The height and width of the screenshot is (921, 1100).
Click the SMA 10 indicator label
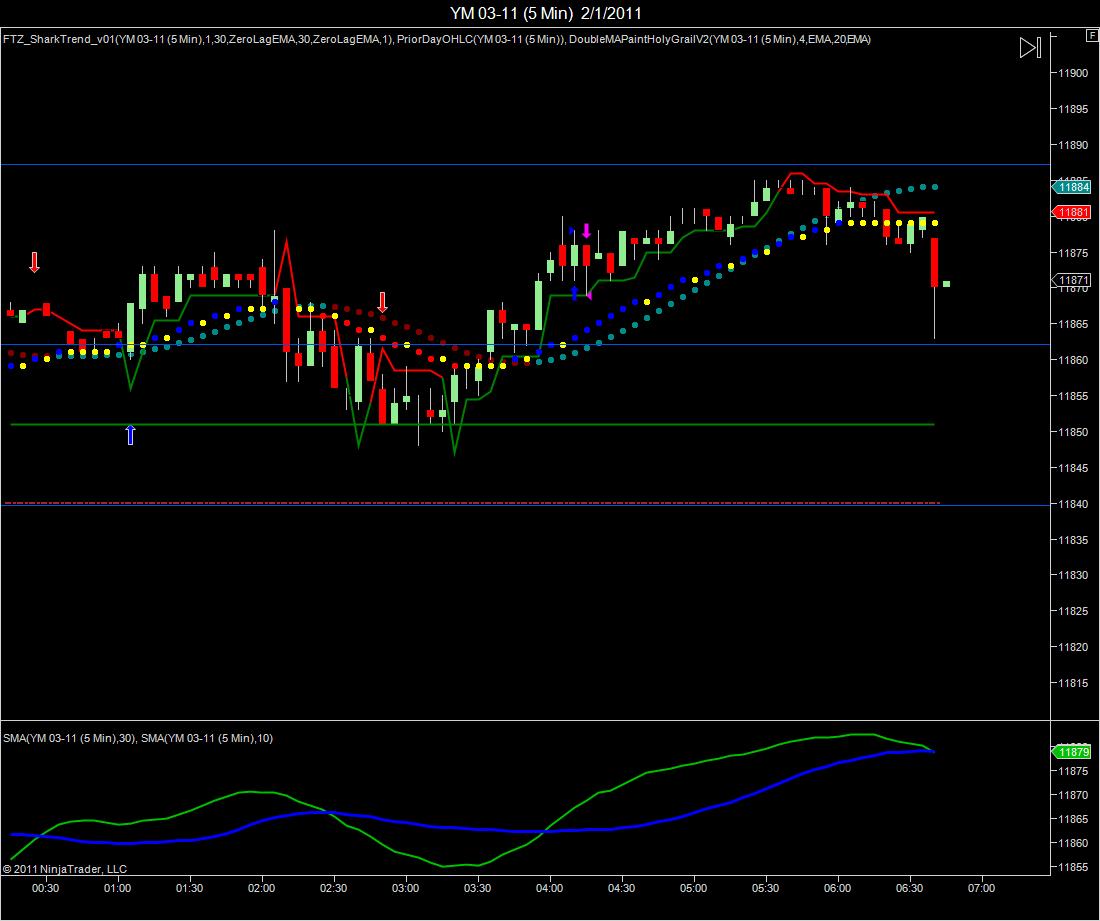point(207,738)
